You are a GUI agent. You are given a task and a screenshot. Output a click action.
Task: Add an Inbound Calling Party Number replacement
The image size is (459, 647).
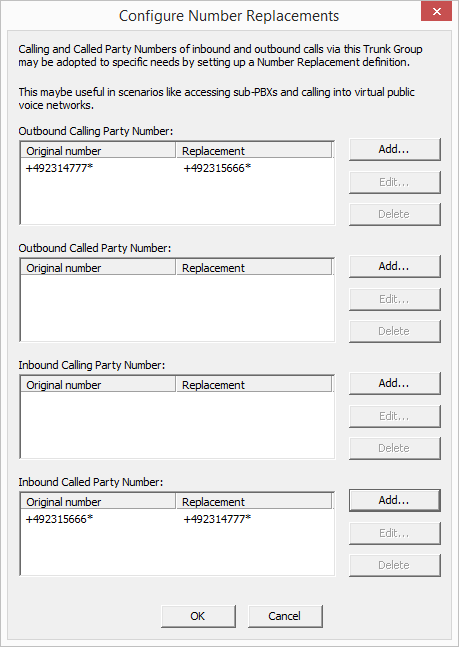(x=395, y=383)
